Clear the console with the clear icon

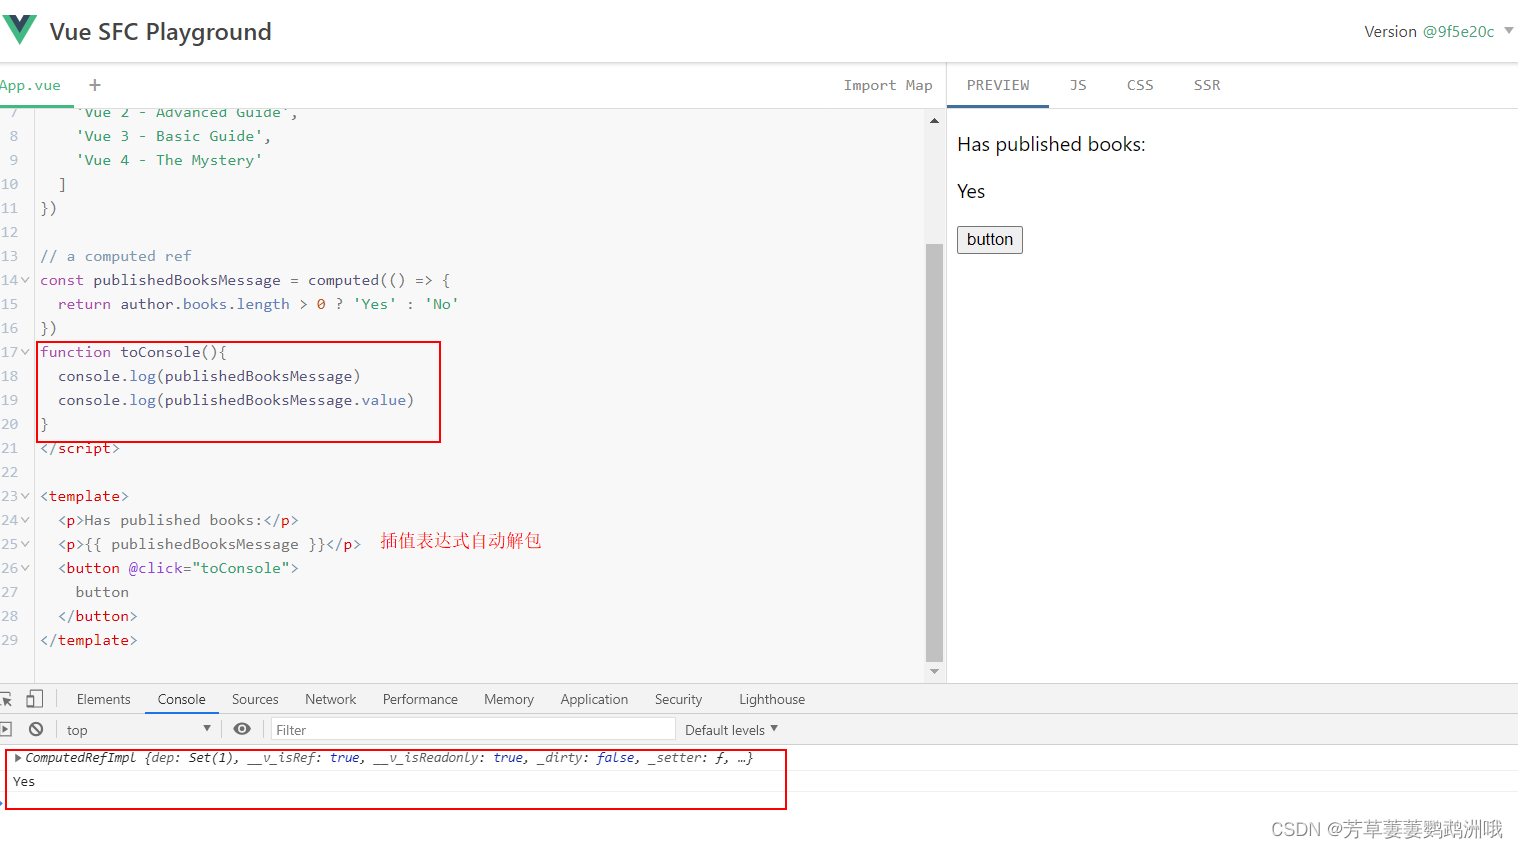(33, 729)
